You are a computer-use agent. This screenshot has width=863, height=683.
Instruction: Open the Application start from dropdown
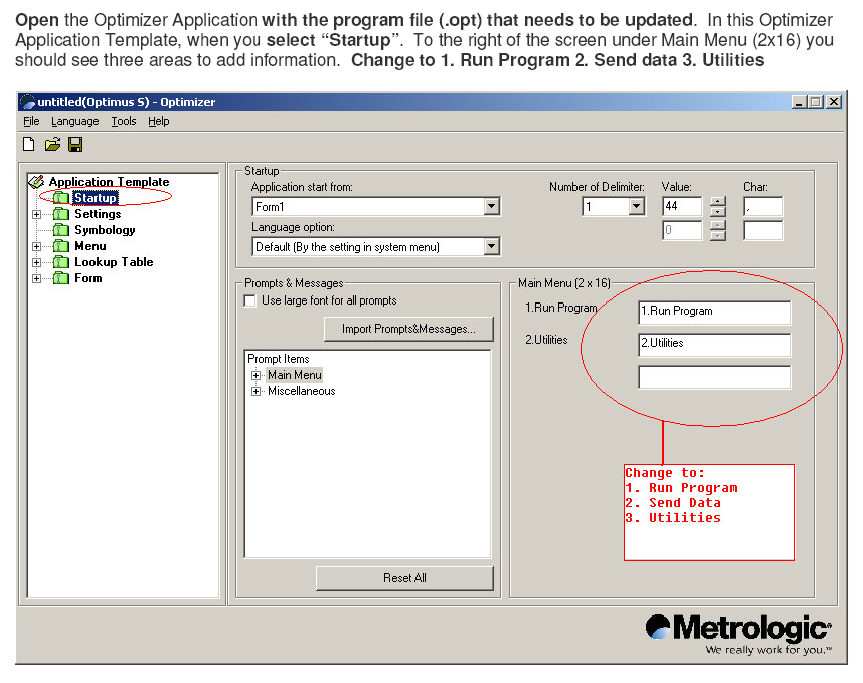pos(491,207)
